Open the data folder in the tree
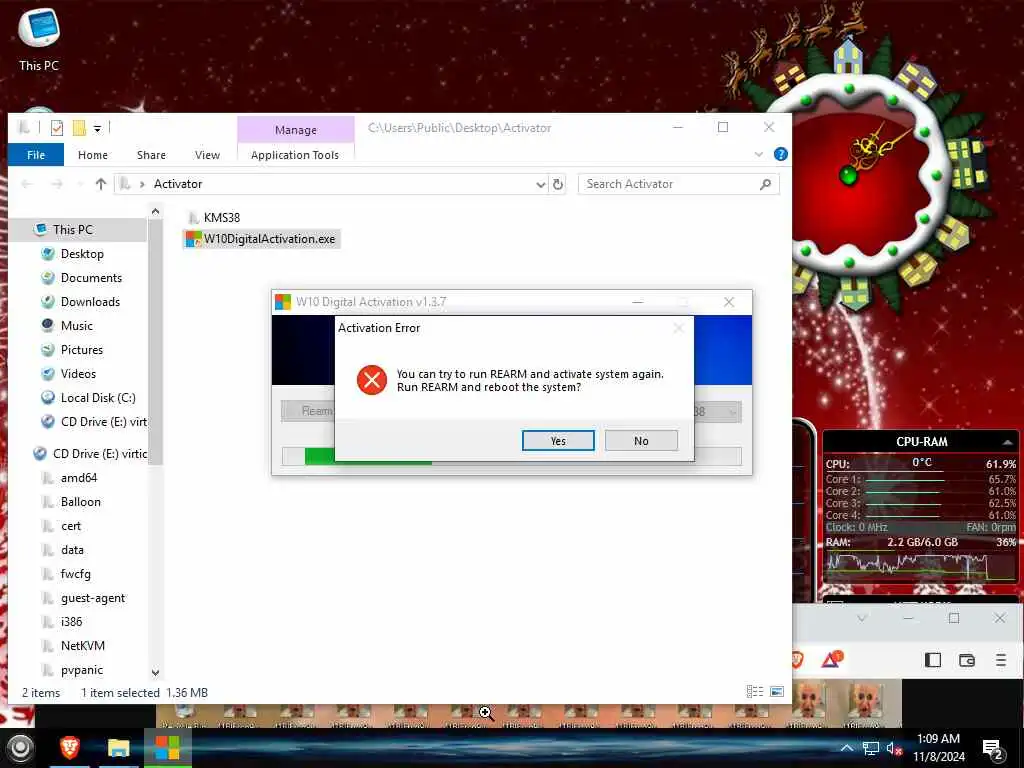The width and height of the screenshot is (1024, 768). [x=72, y=550]
